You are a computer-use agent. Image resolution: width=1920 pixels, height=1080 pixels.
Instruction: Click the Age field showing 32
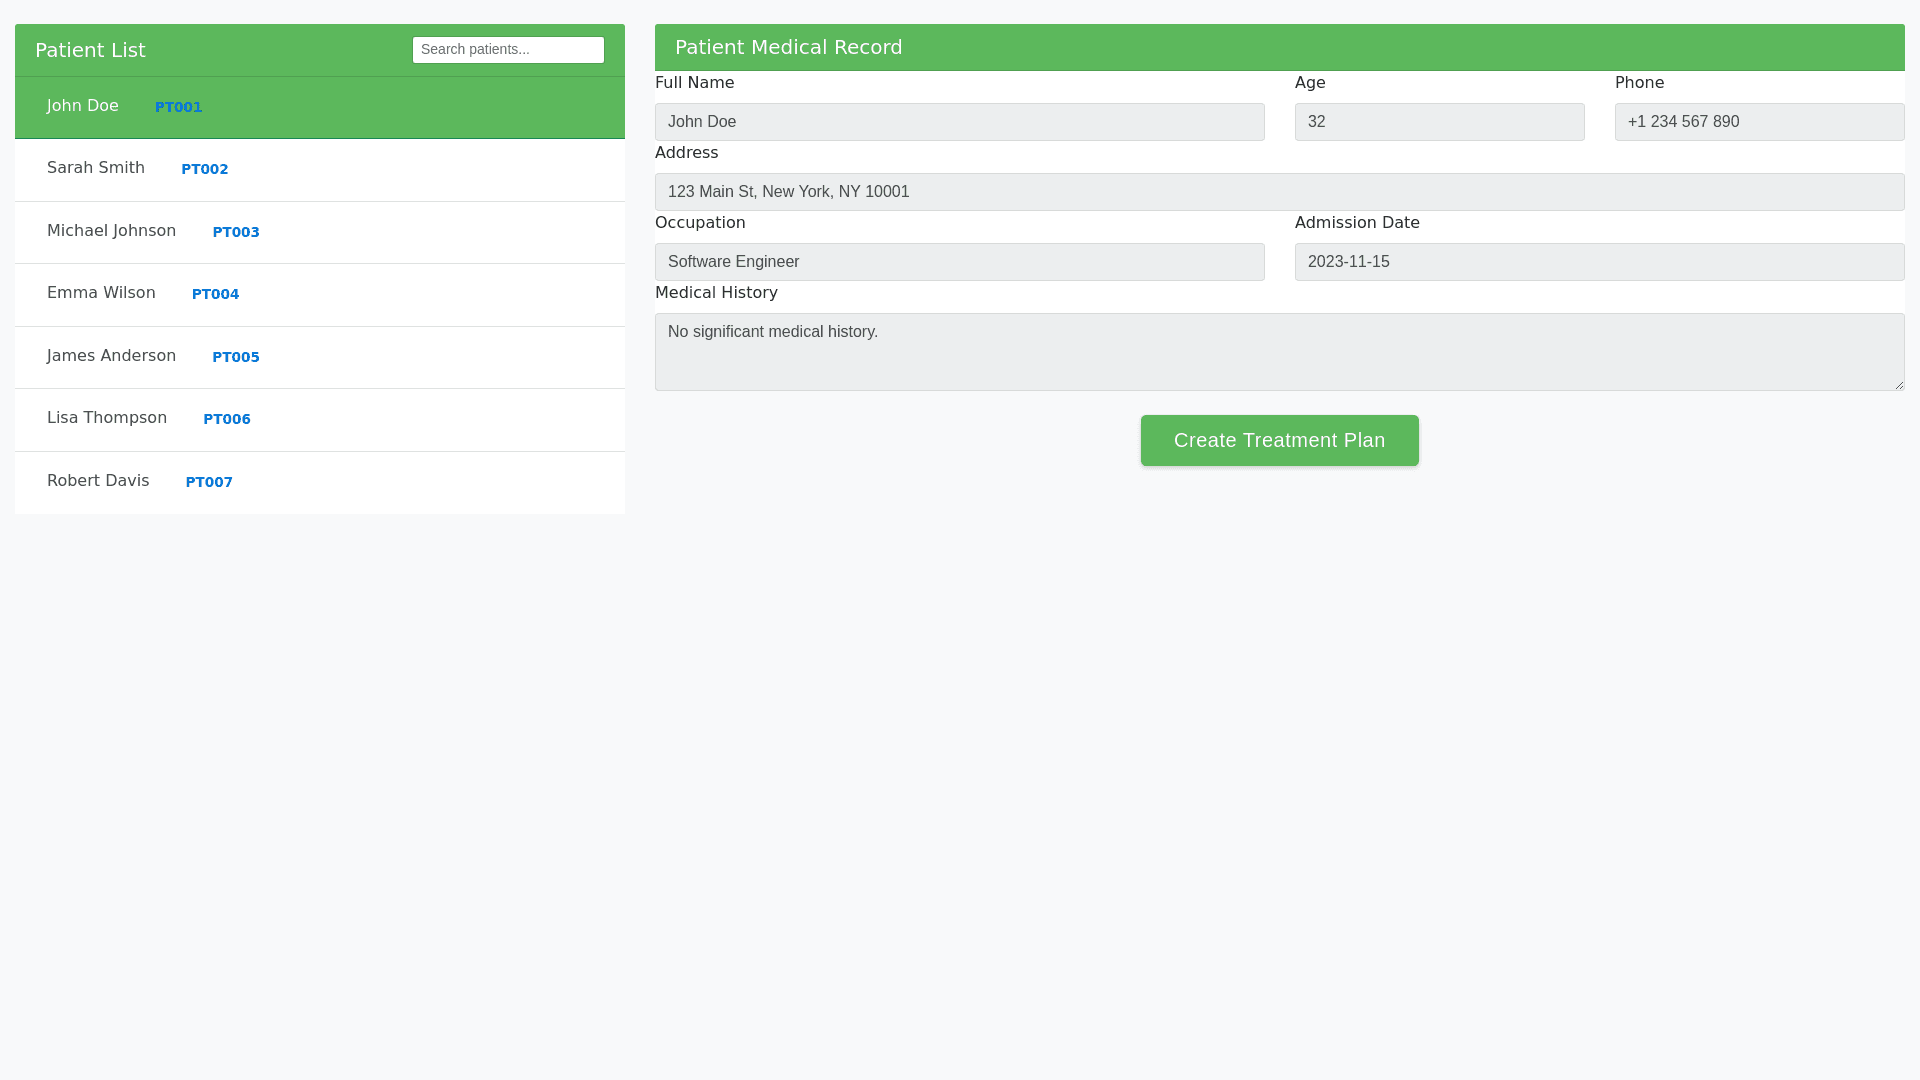point(1439,122)
